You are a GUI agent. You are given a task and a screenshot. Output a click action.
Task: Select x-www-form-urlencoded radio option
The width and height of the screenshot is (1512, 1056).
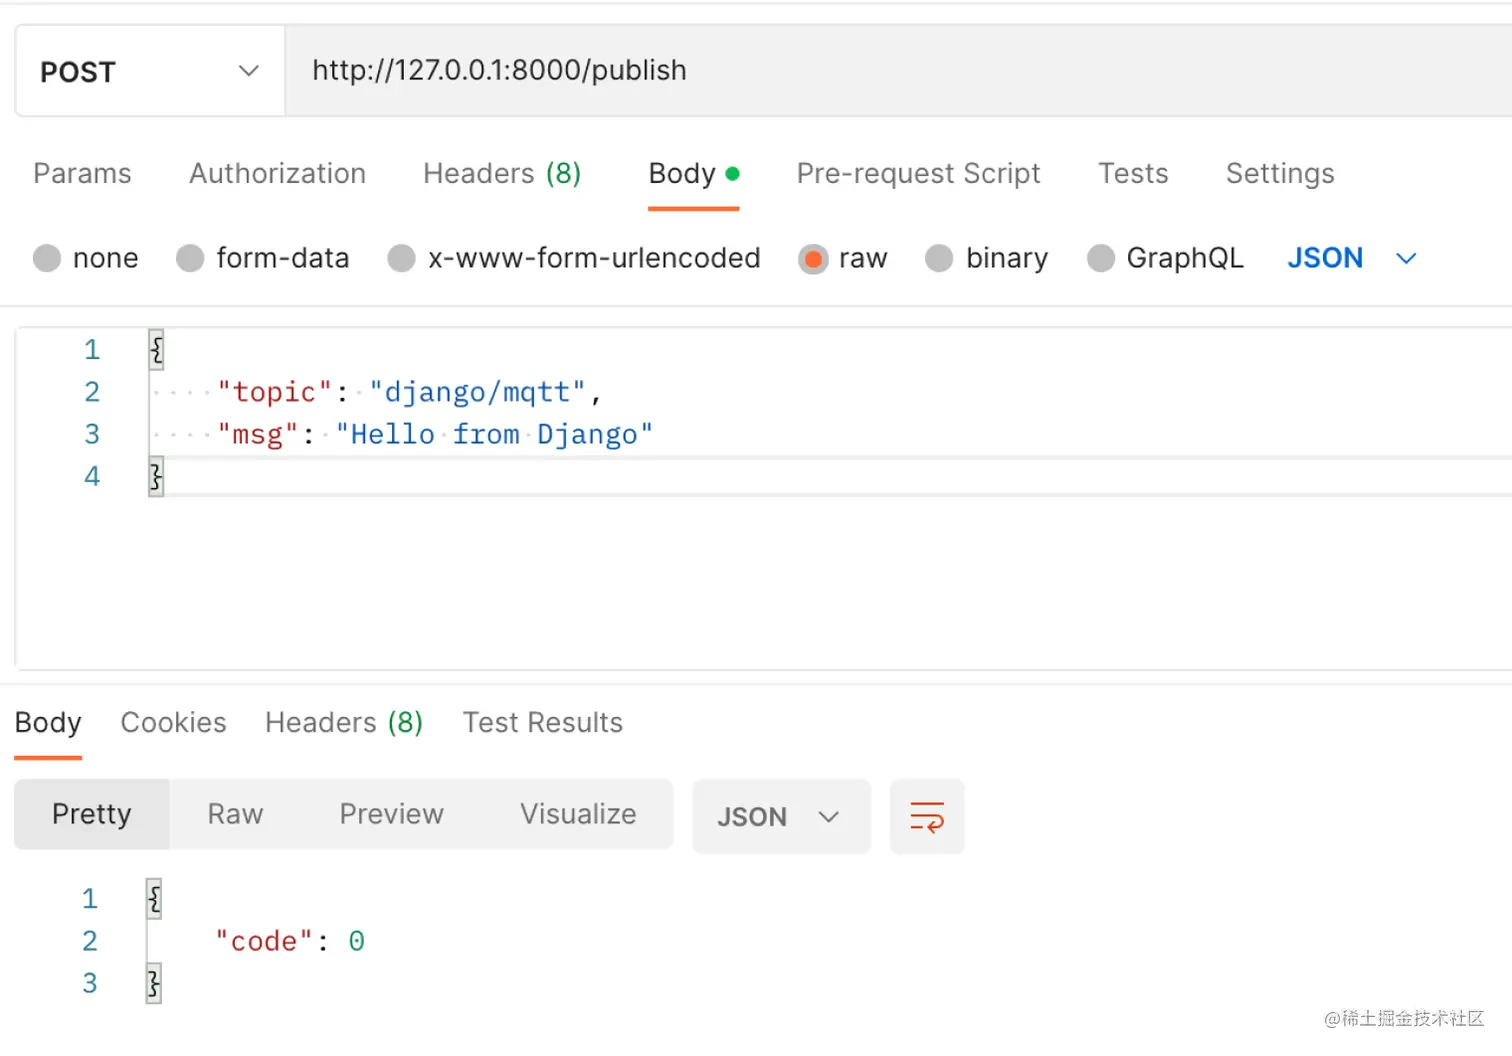pyautogui.click(x=402, y=258)
